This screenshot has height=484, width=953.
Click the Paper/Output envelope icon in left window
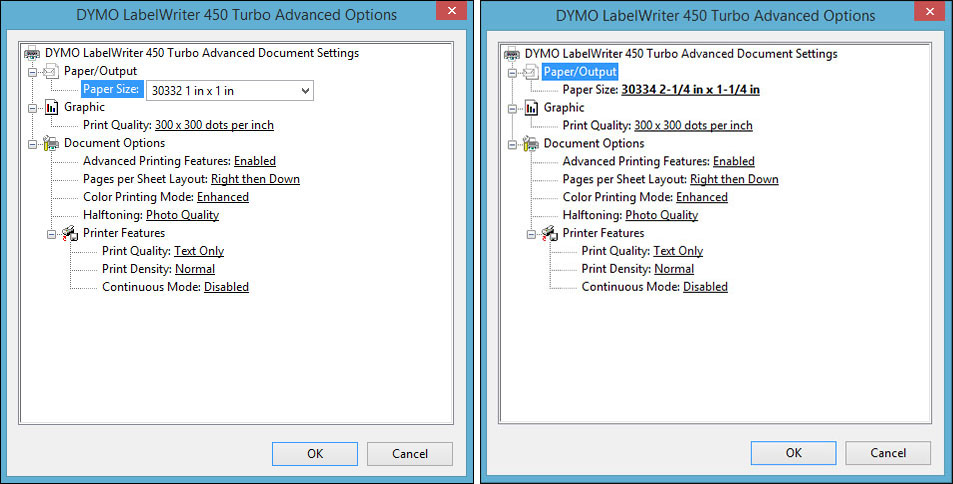click(x=52, y=71)
